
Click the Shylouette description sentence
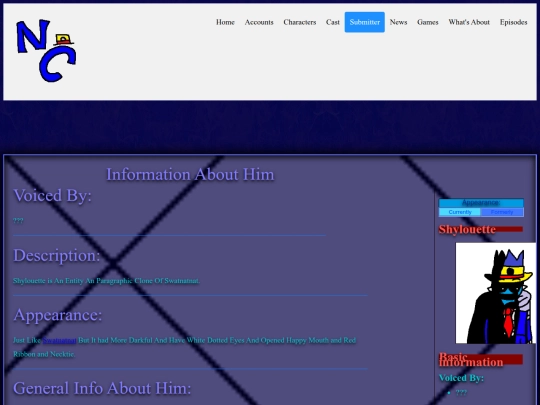click(x=106, y=281)
